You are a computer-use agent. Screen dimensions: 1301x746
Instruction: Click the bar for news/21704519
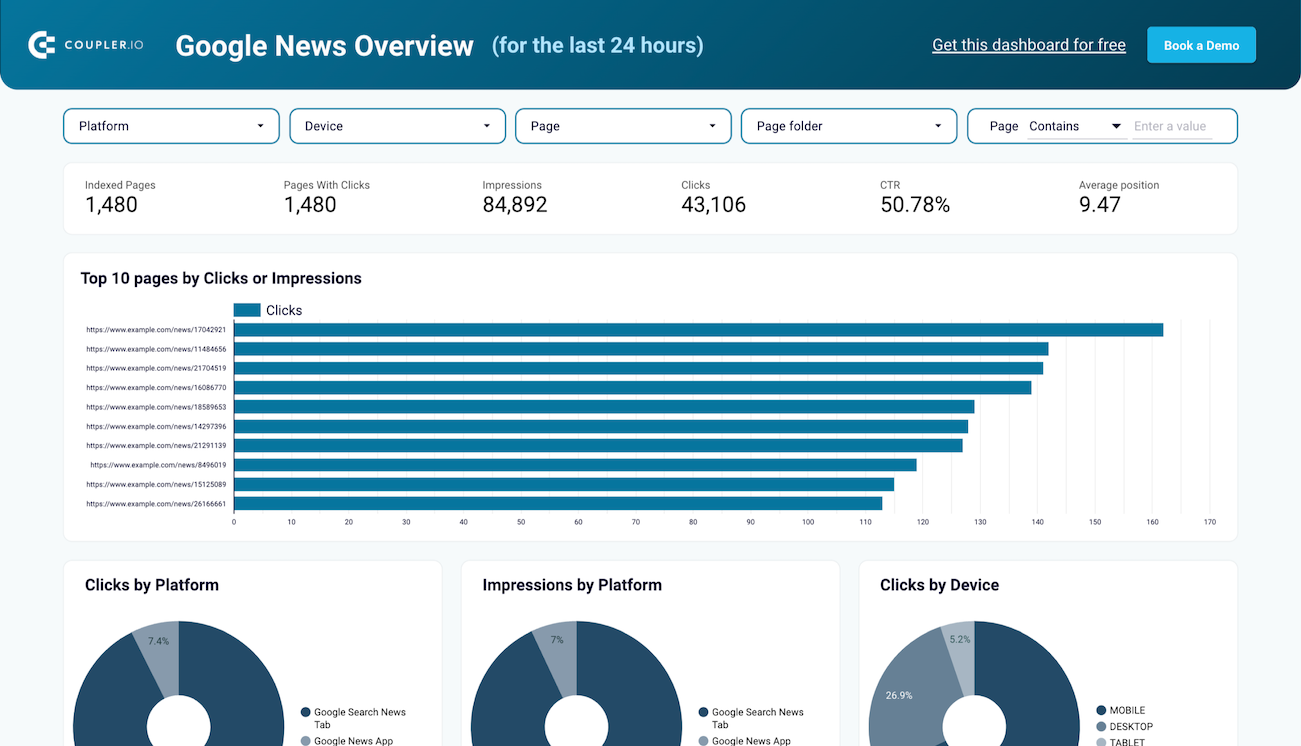click(638, 368)
